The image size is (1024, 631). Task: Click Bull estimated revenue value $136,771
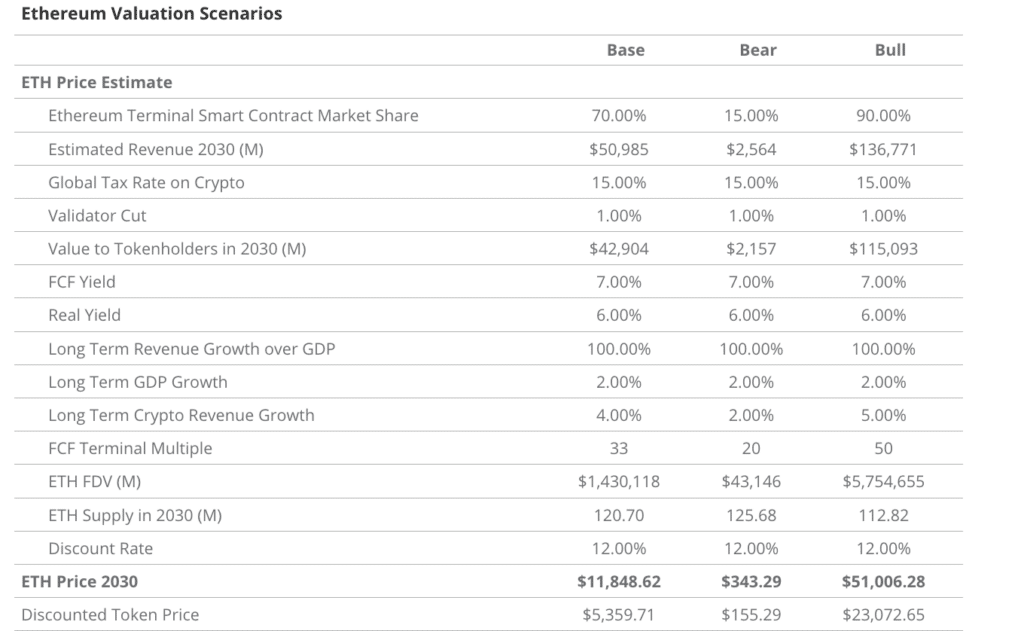click(883, 150)
